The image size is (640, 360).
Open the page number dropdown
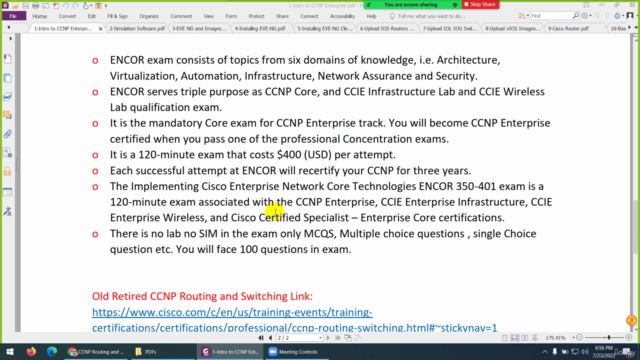pyautogui.click(x=320, y=338)
